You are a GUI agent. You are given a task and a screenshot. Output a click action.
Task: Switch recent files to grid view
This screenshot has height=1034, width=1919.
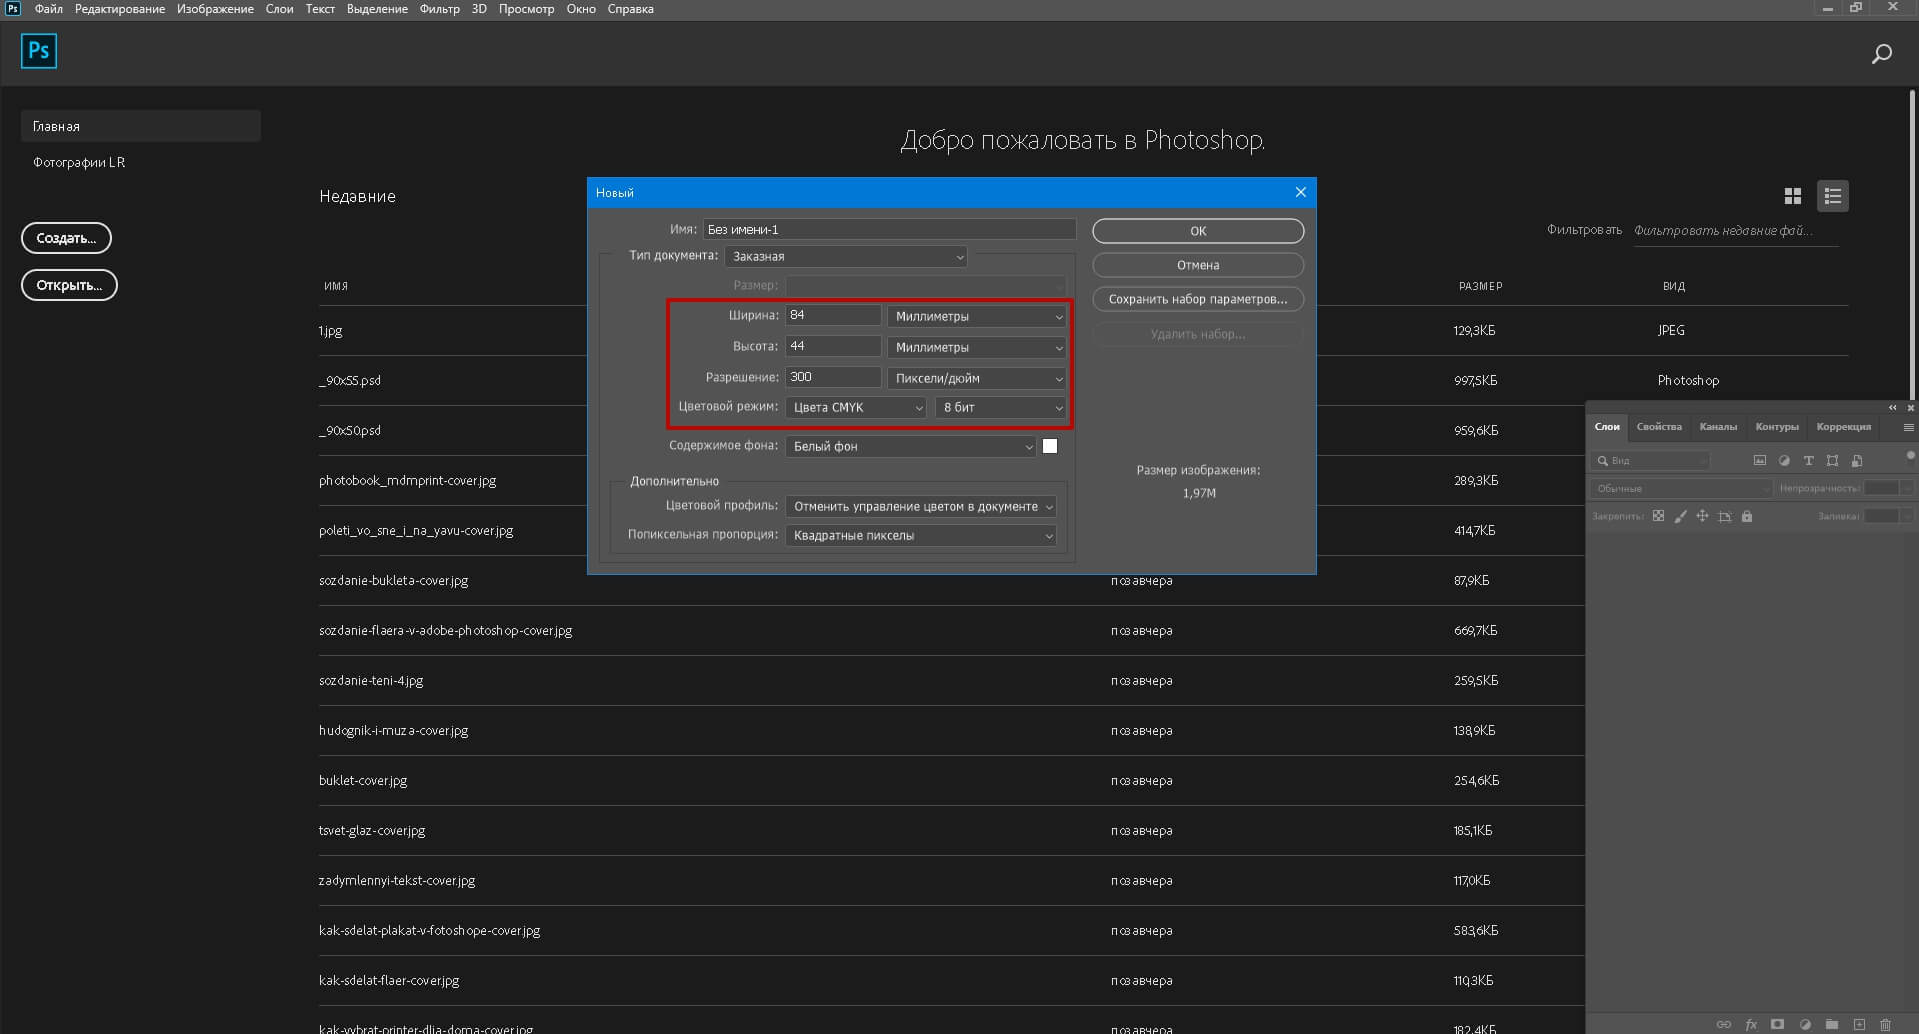coord(1792,196)
